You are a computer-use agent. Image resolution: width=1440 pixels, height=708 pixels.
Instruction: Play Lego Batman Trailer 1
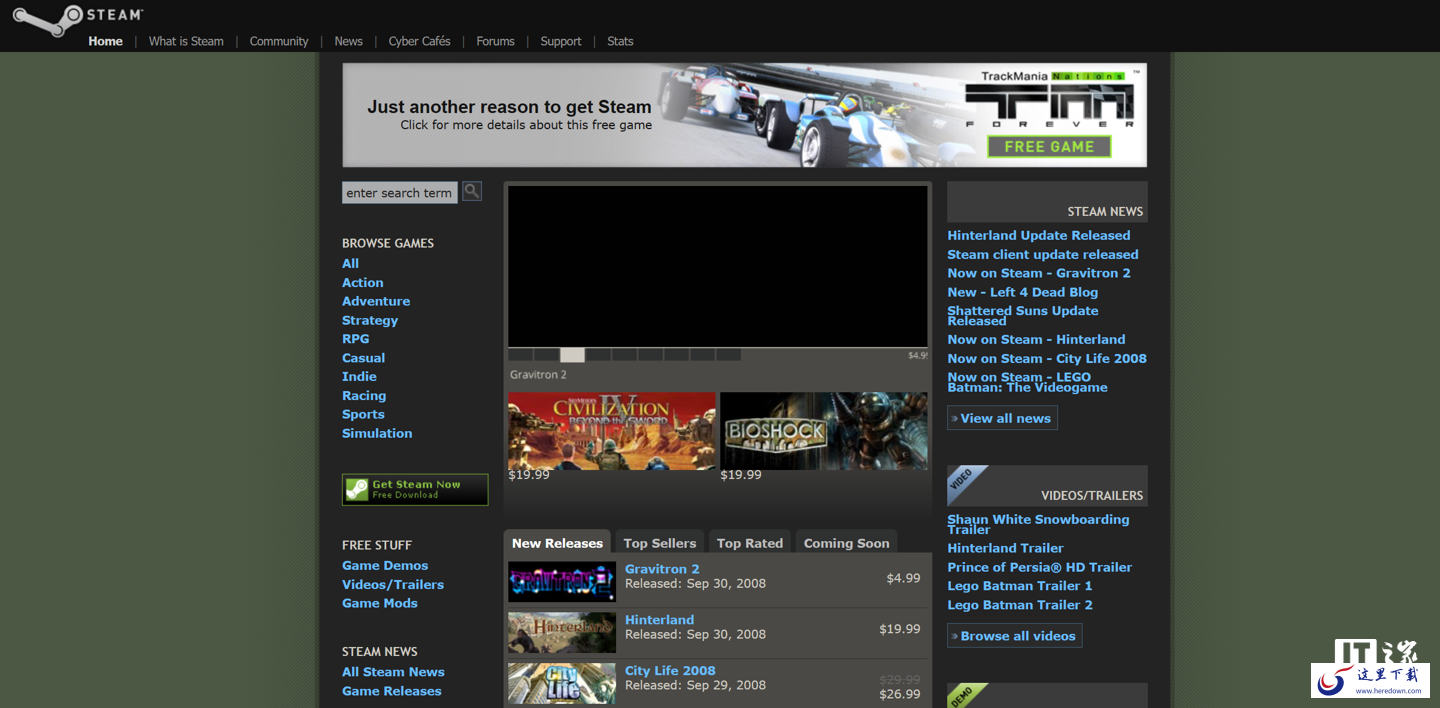[x=1020, y=586]
